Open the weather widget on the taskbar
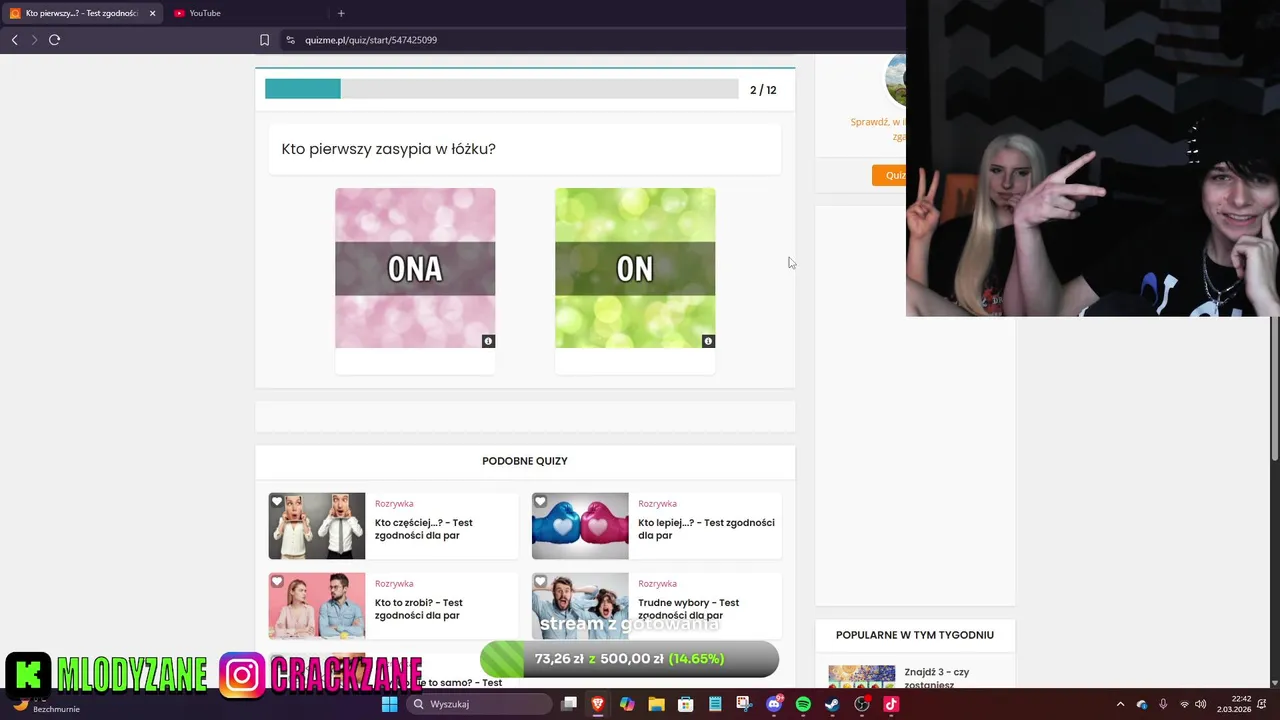1280x720 pixels. click(45, 704)
